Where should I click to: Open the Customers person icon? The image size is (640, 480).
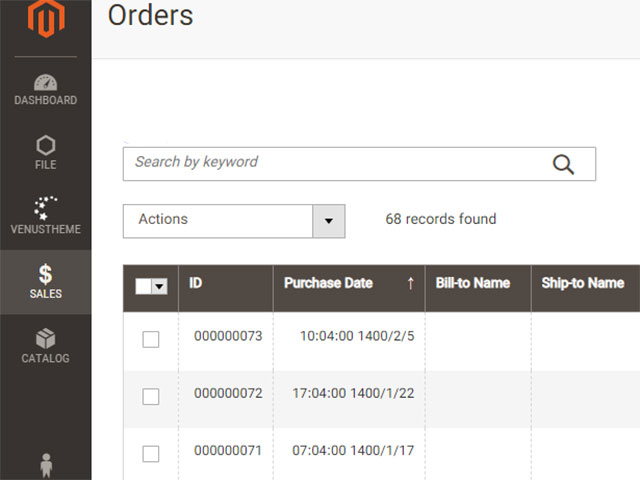[46, 466]
